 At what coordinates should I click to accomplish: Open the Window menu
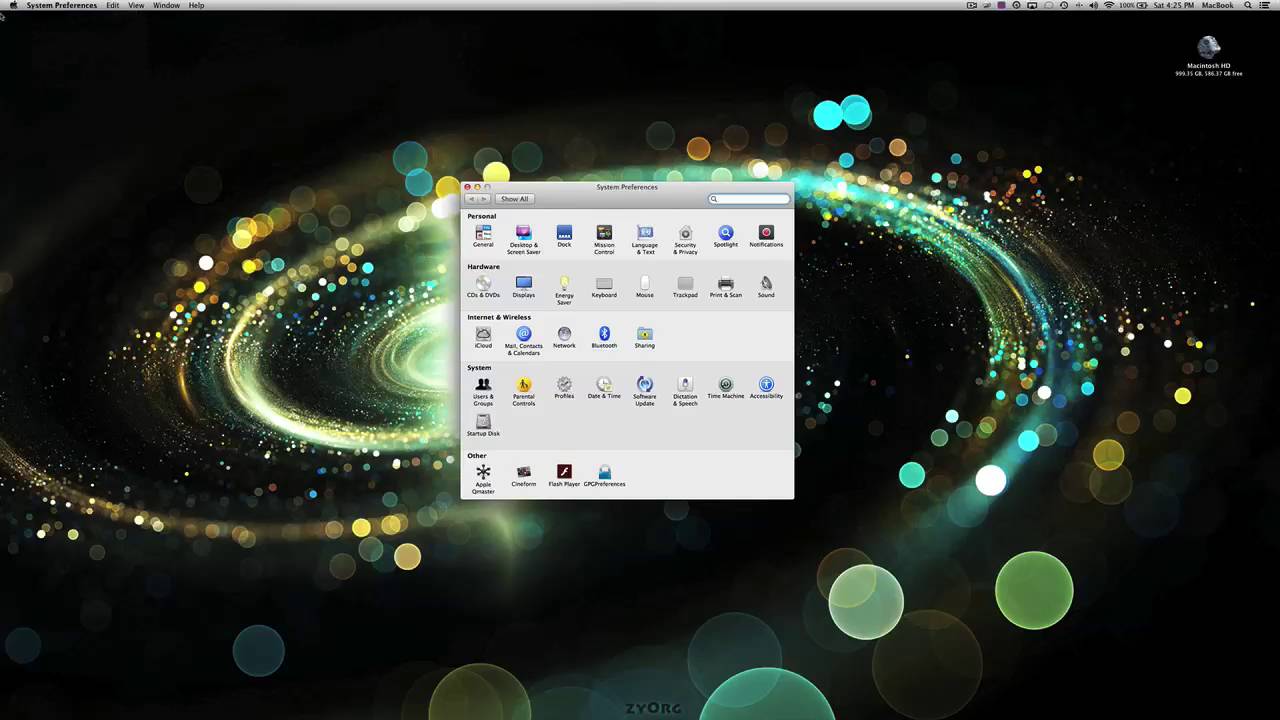(166, 5)
